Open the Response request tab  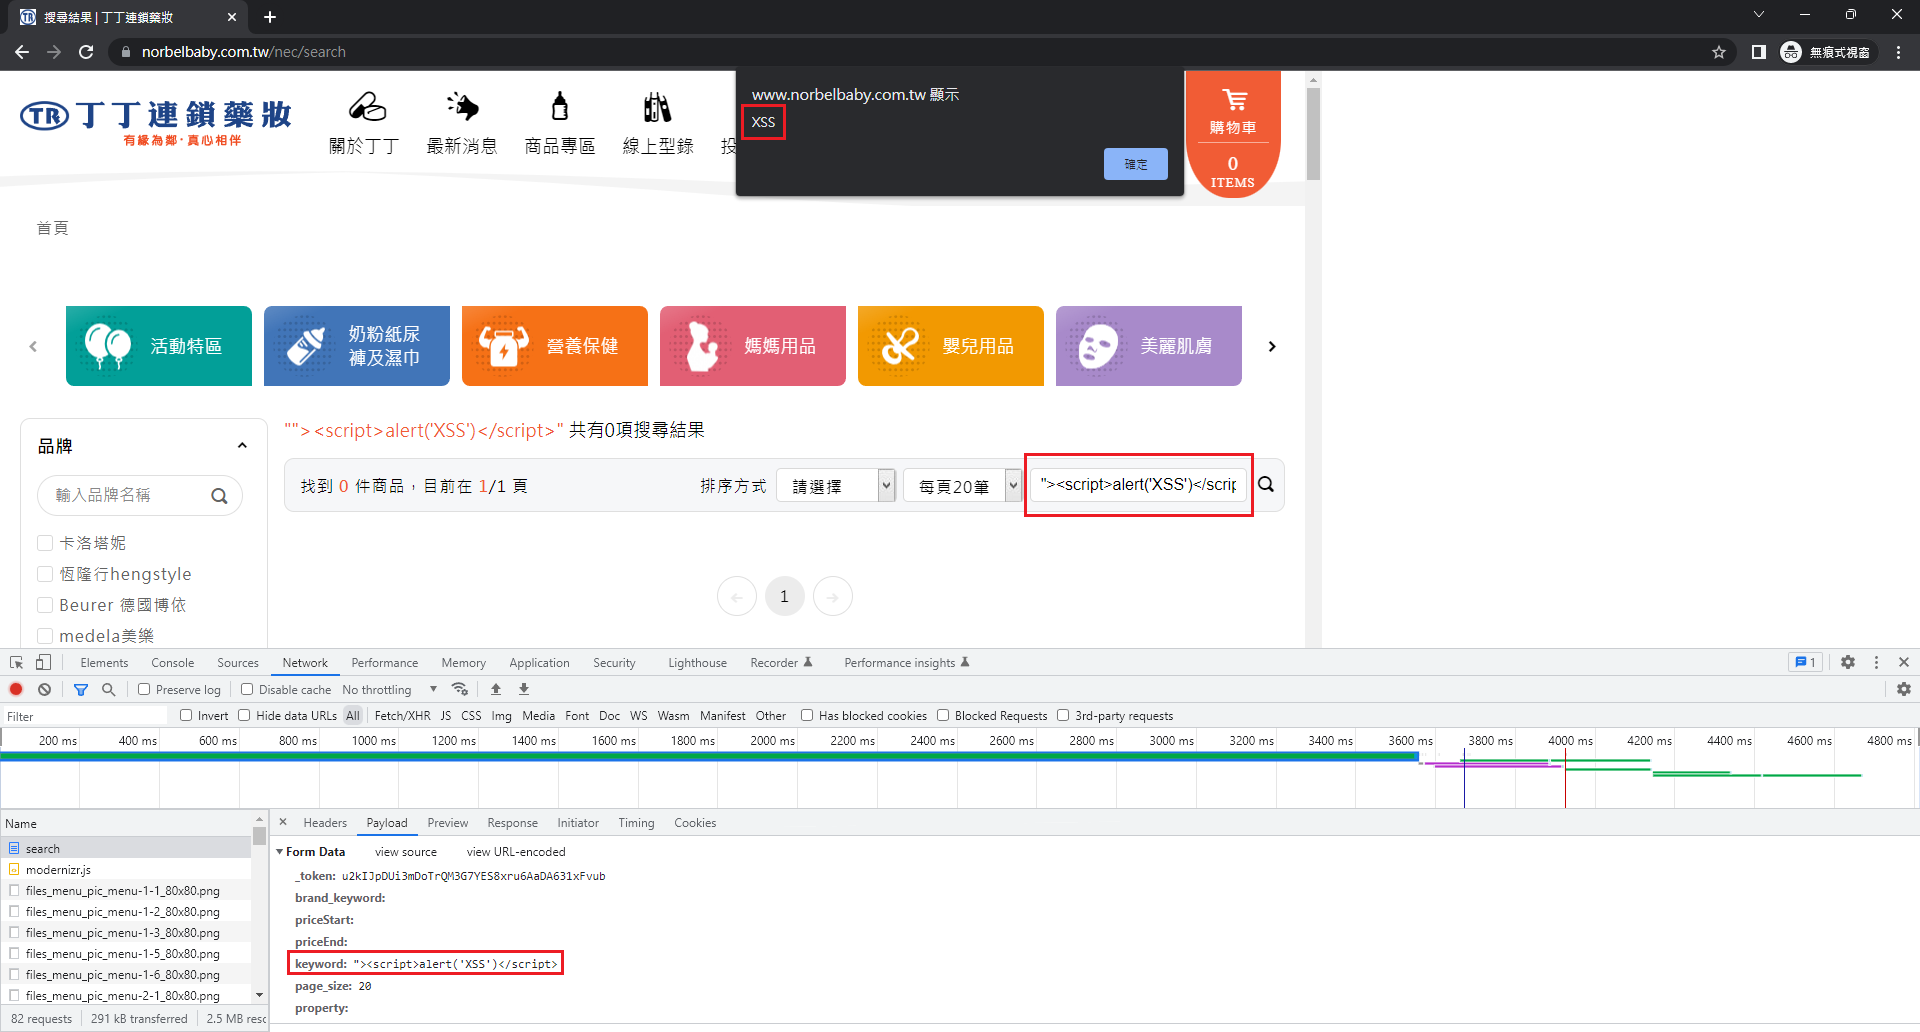point(512,823)
